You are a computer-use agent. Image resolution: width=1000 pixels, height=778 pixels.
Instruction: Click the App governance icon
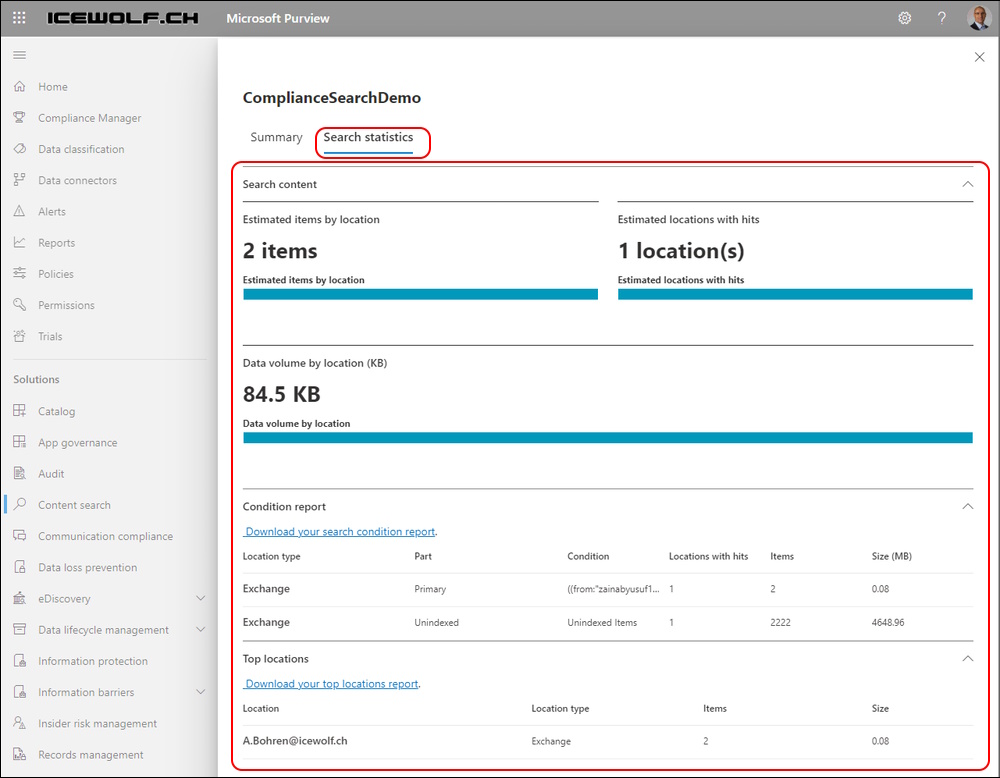click(x=20, y=443)
